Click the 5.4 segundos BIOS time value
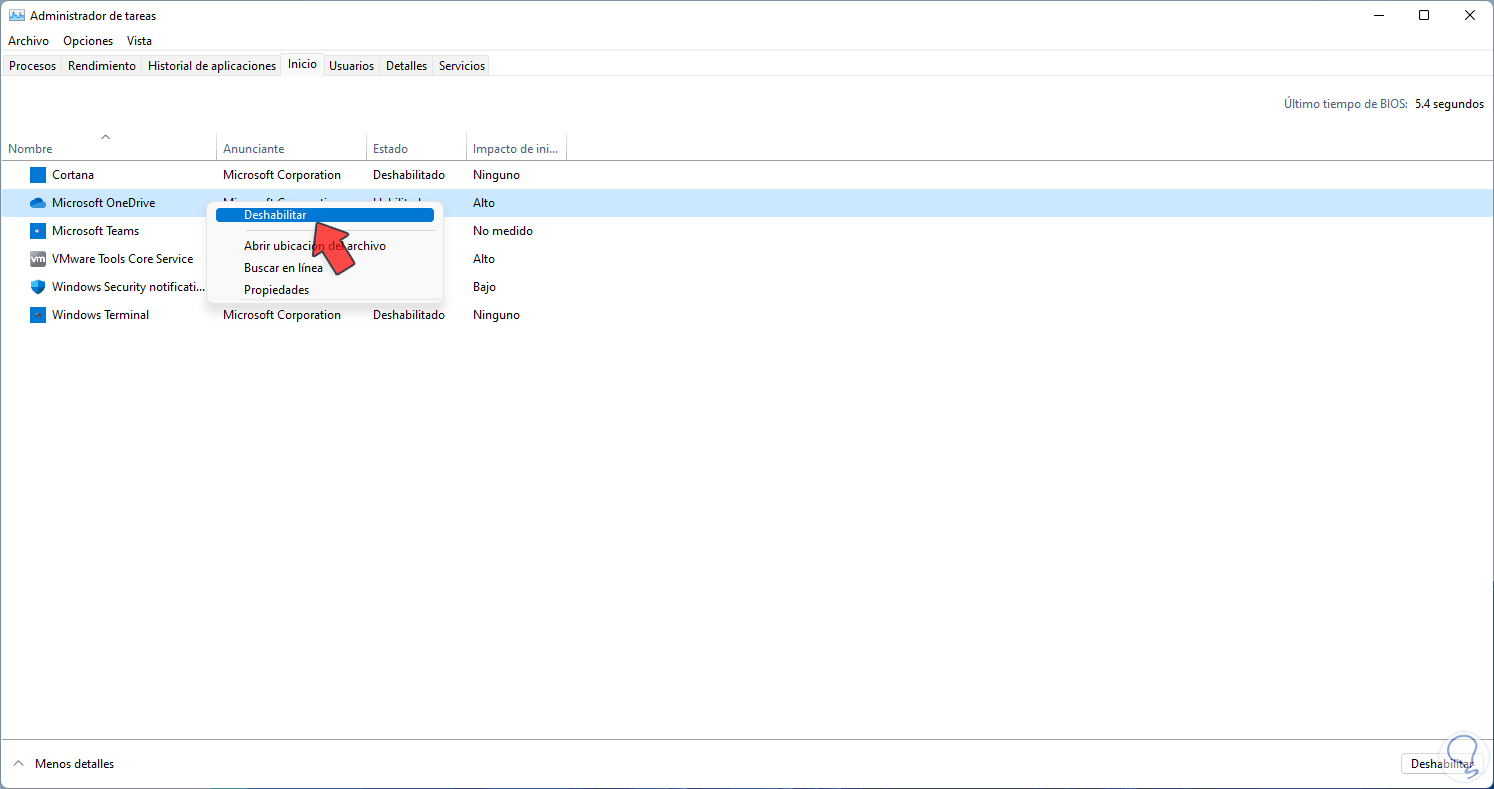The height and width of the screenshot is (789, 1494). (x=1450, y=104)
